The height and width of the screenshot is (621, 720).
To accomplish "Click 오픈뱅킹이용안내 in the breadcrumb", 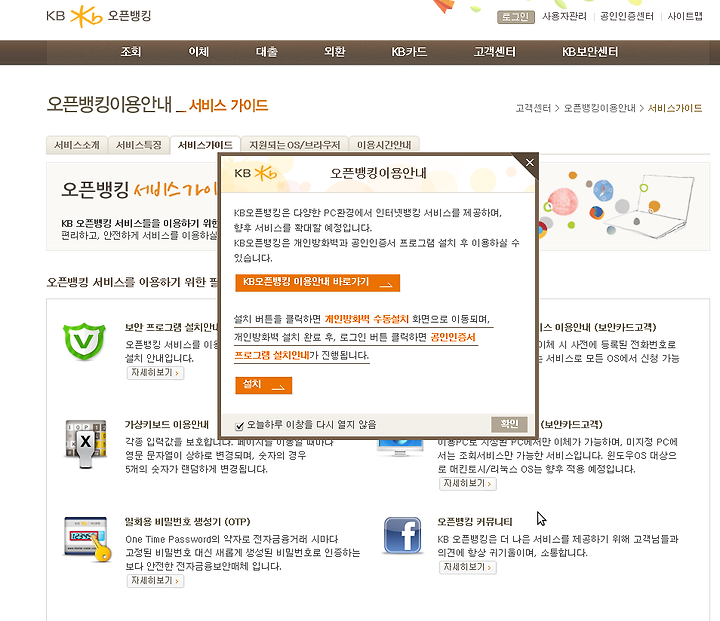I will click(600, 108).
